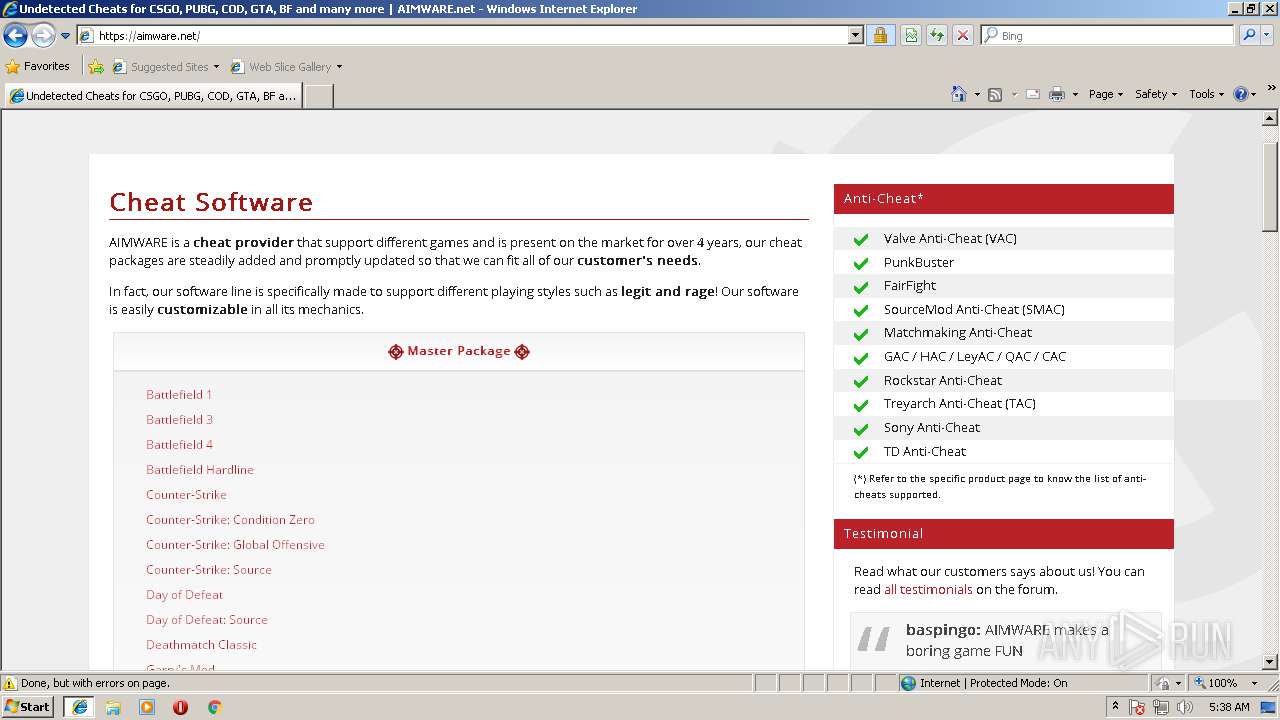Open a new blank tab
Image resolution: width=1280 pixels, height=720 pixels.
[x=318, y=96]
